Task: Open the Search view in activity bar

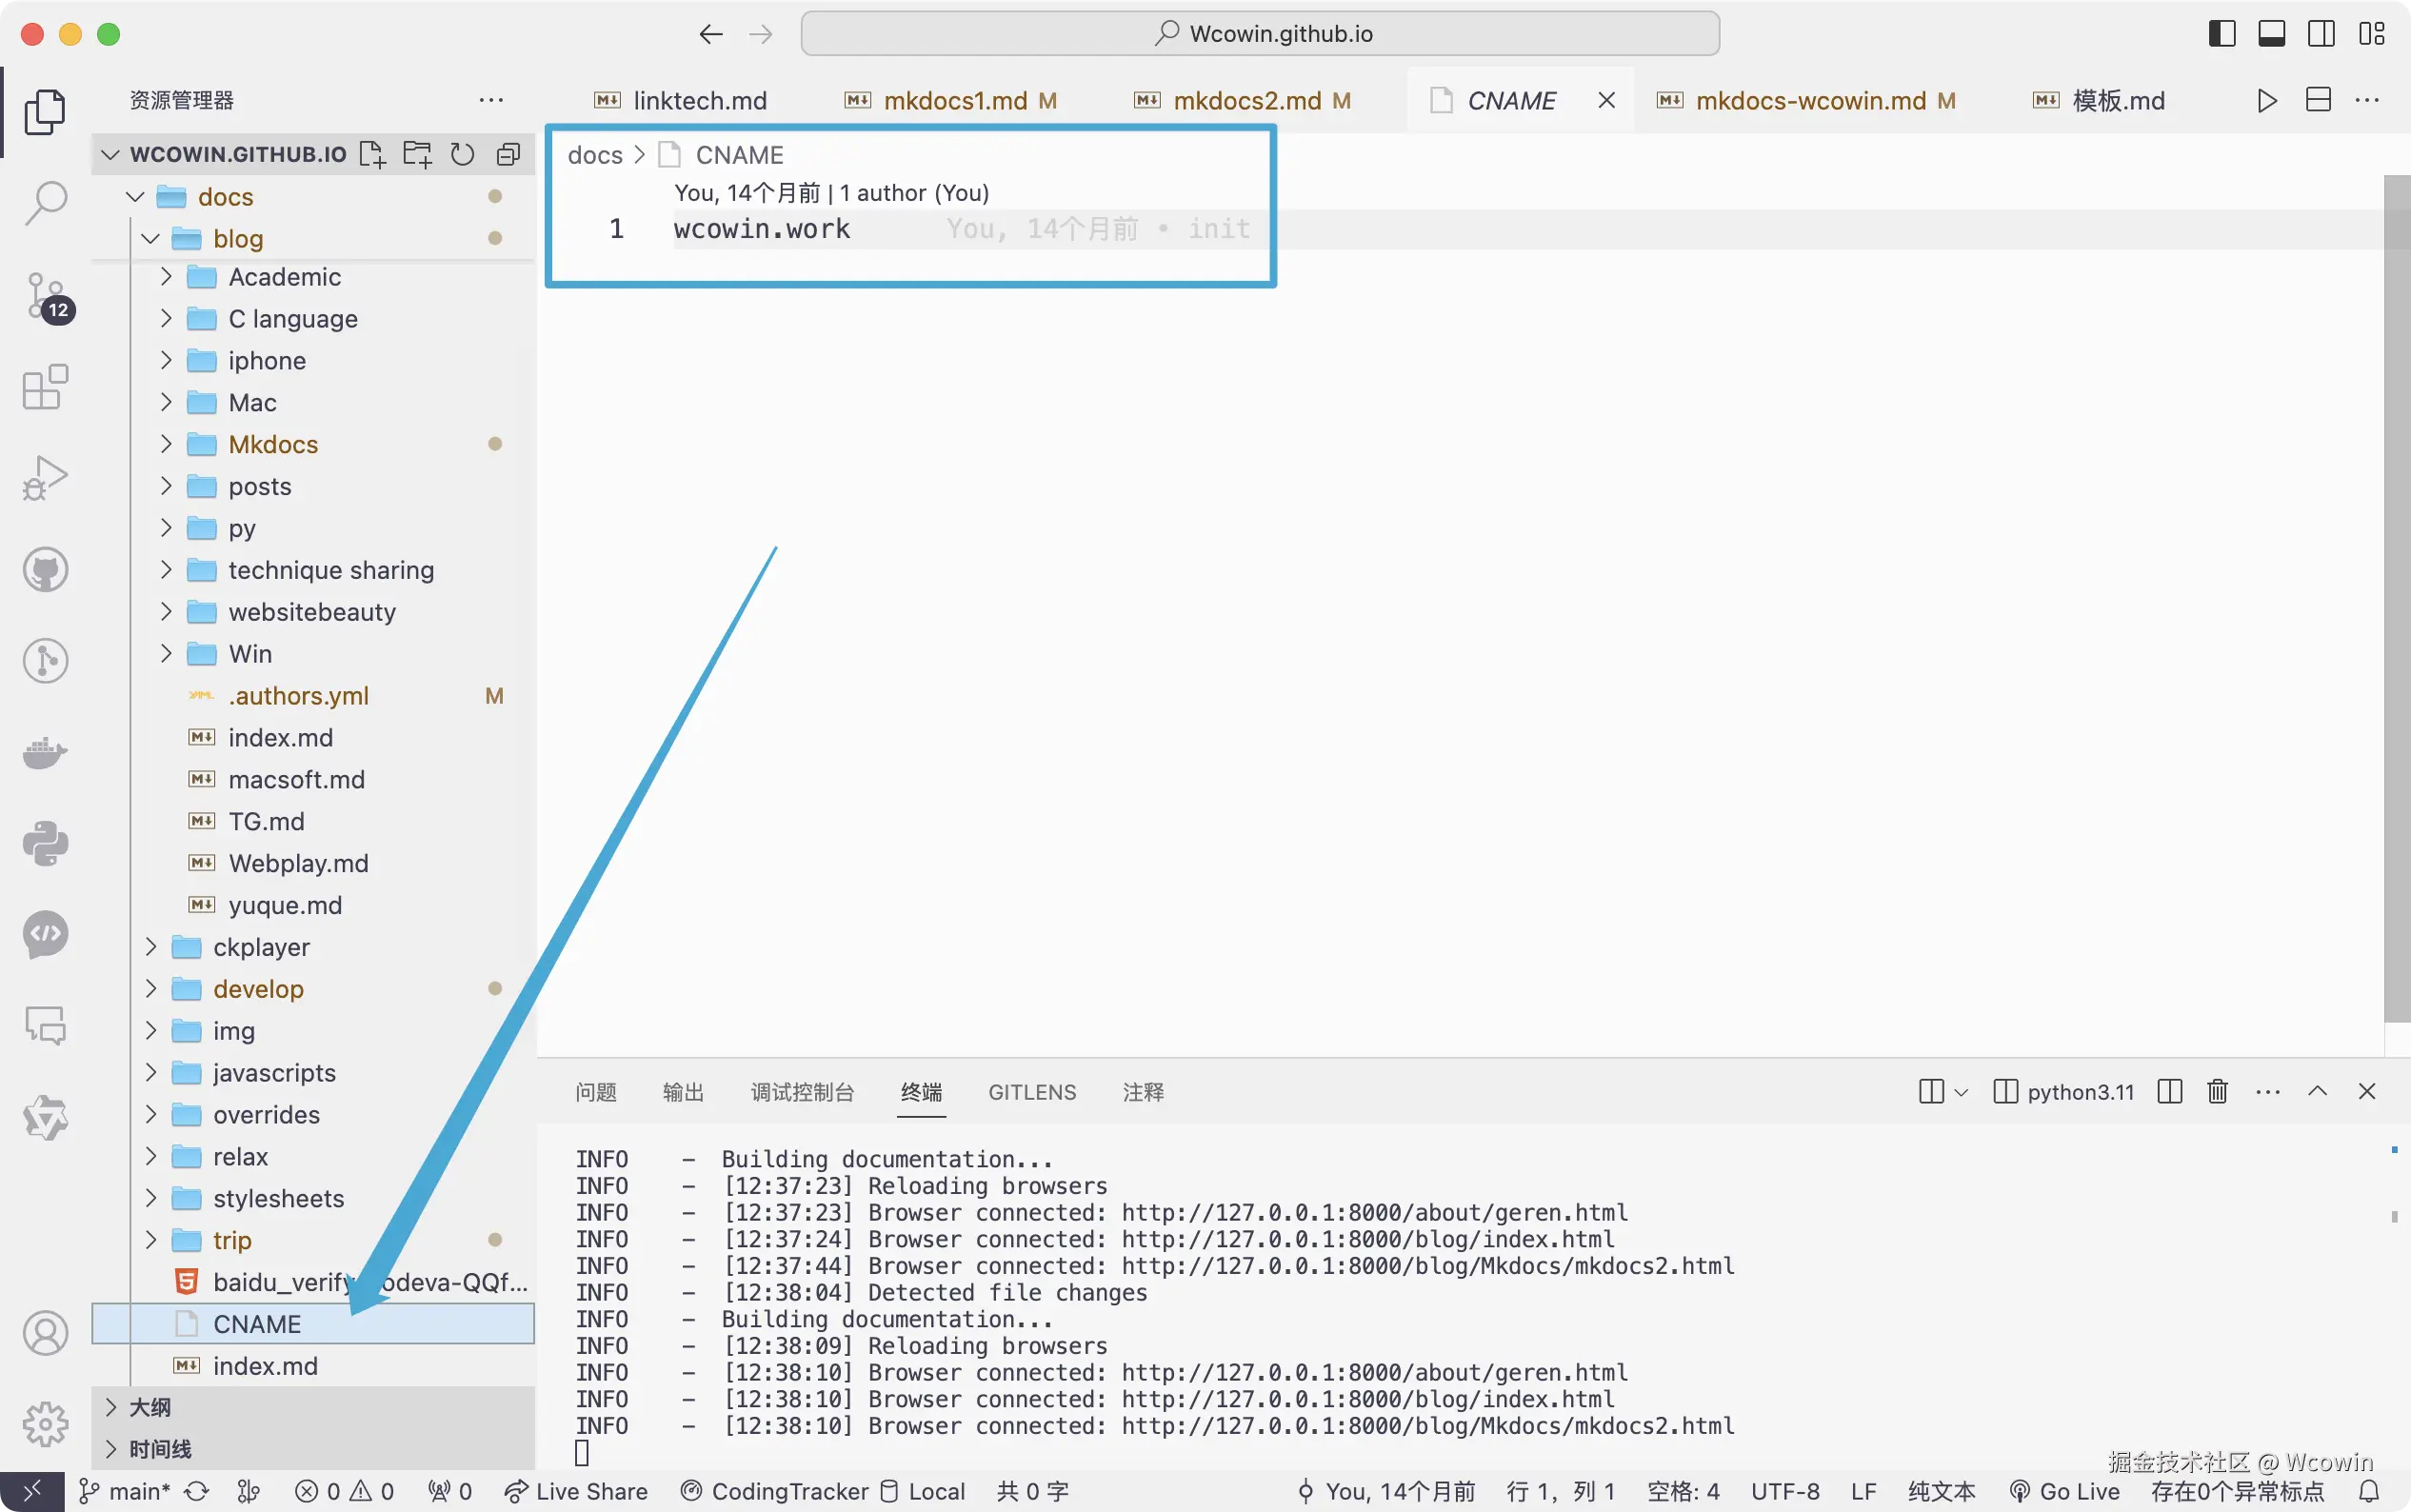Action: tap(45, 203)
